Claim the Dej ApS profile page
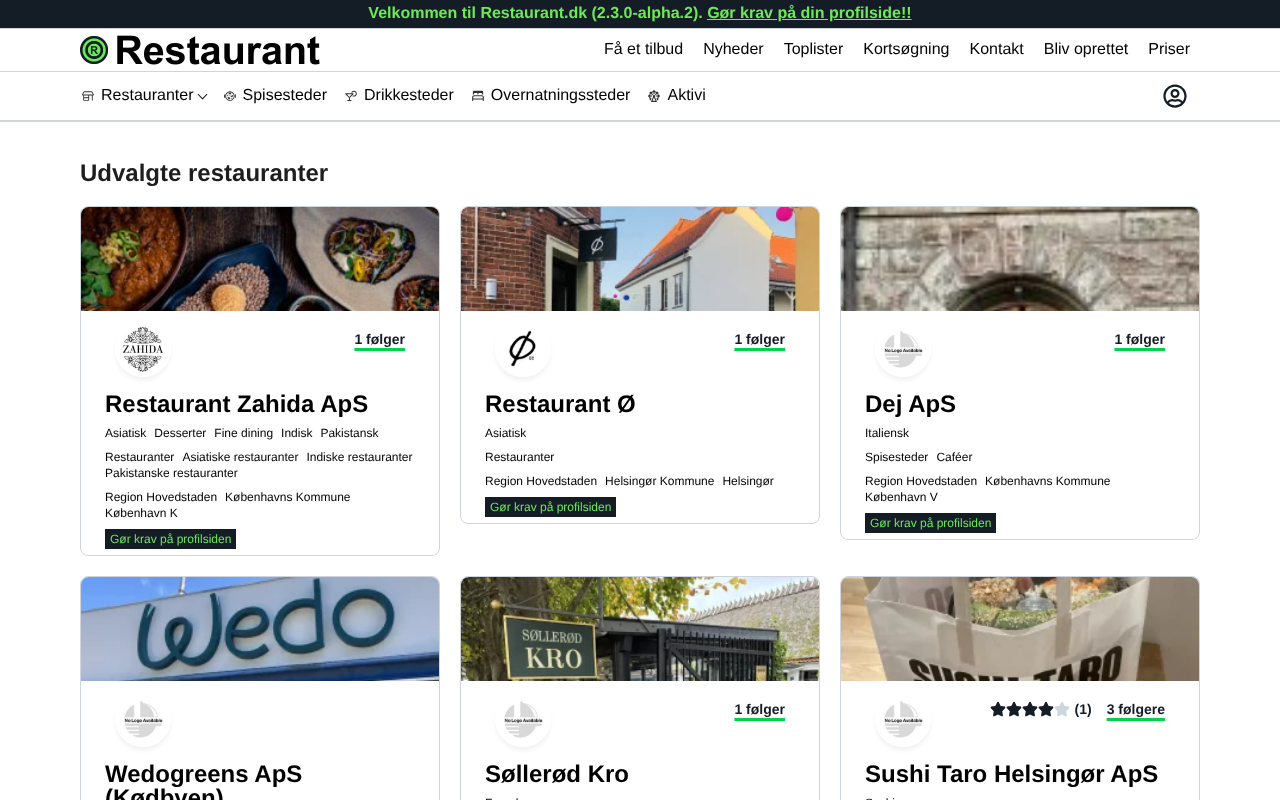 (x=930, y=523)
